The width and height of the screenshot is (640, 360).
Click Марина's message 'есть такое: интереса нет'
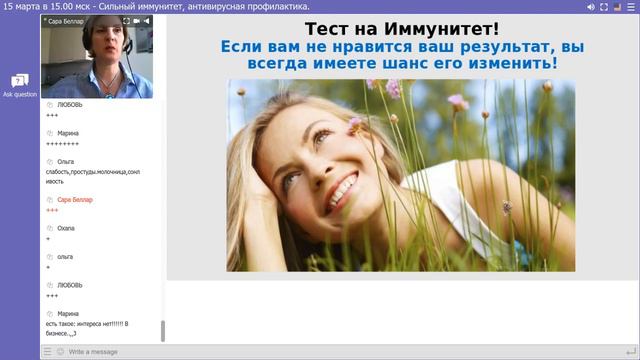[87, 329]
